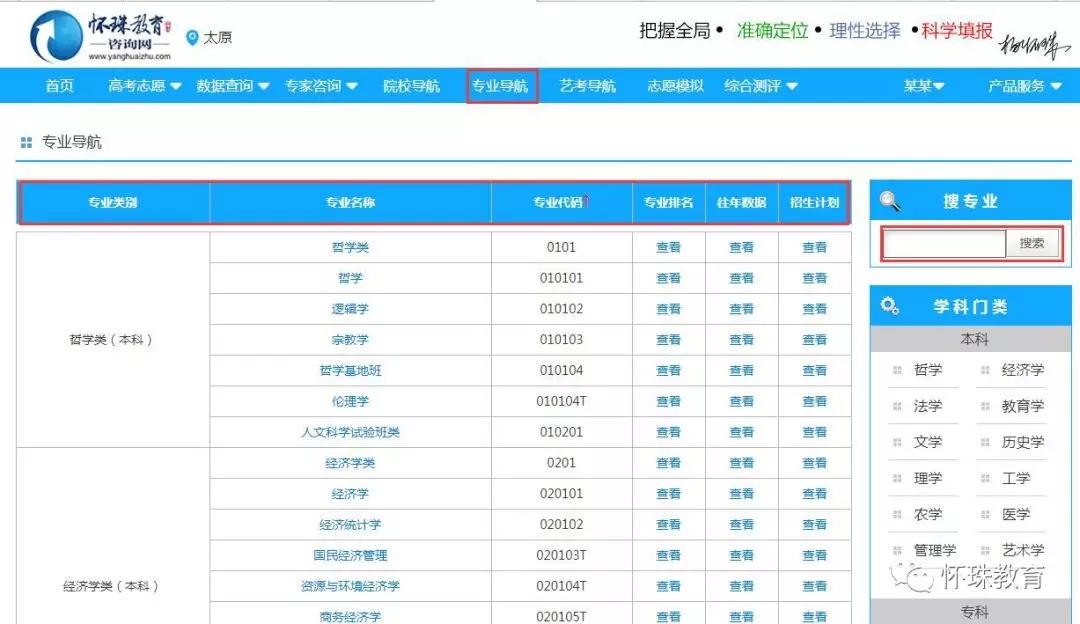Image resolution: width=1080 pixels, height=624 pixels.
Task: Open the 综合测评 dropdown
Action: coord(761,86)
